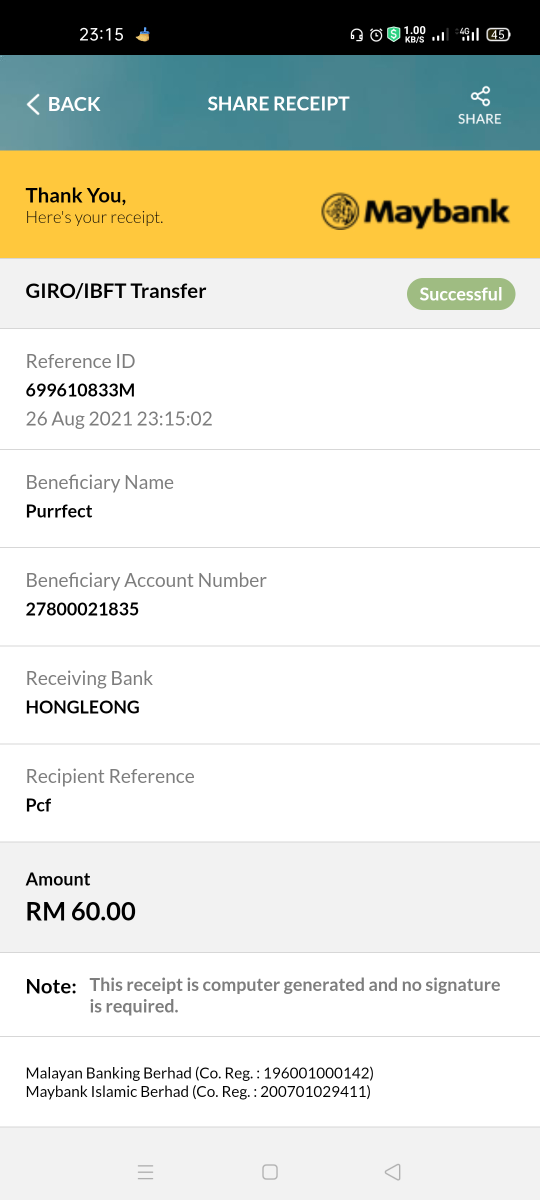This screenshot has height=1200, width=540.
Task: Tap the Android back triangle icon
Action: click(393, 1172)
